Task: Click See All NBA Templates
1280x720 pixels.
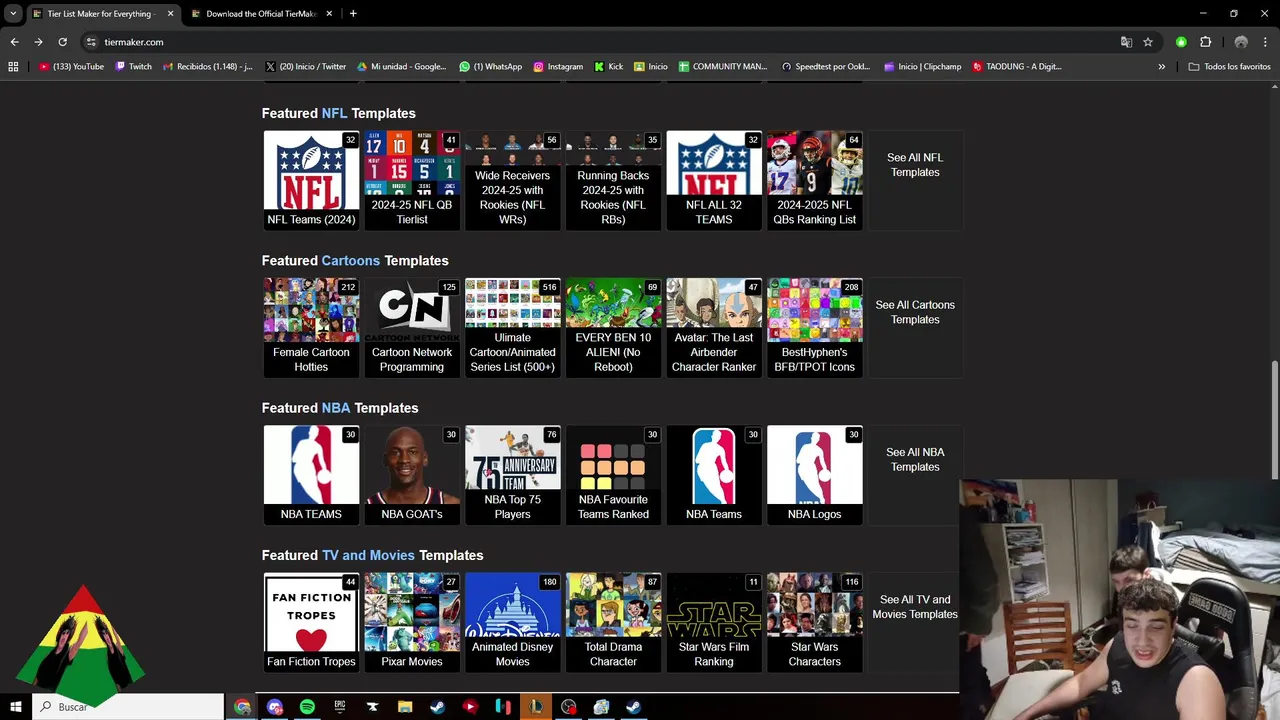Action: tap(915, 459)
